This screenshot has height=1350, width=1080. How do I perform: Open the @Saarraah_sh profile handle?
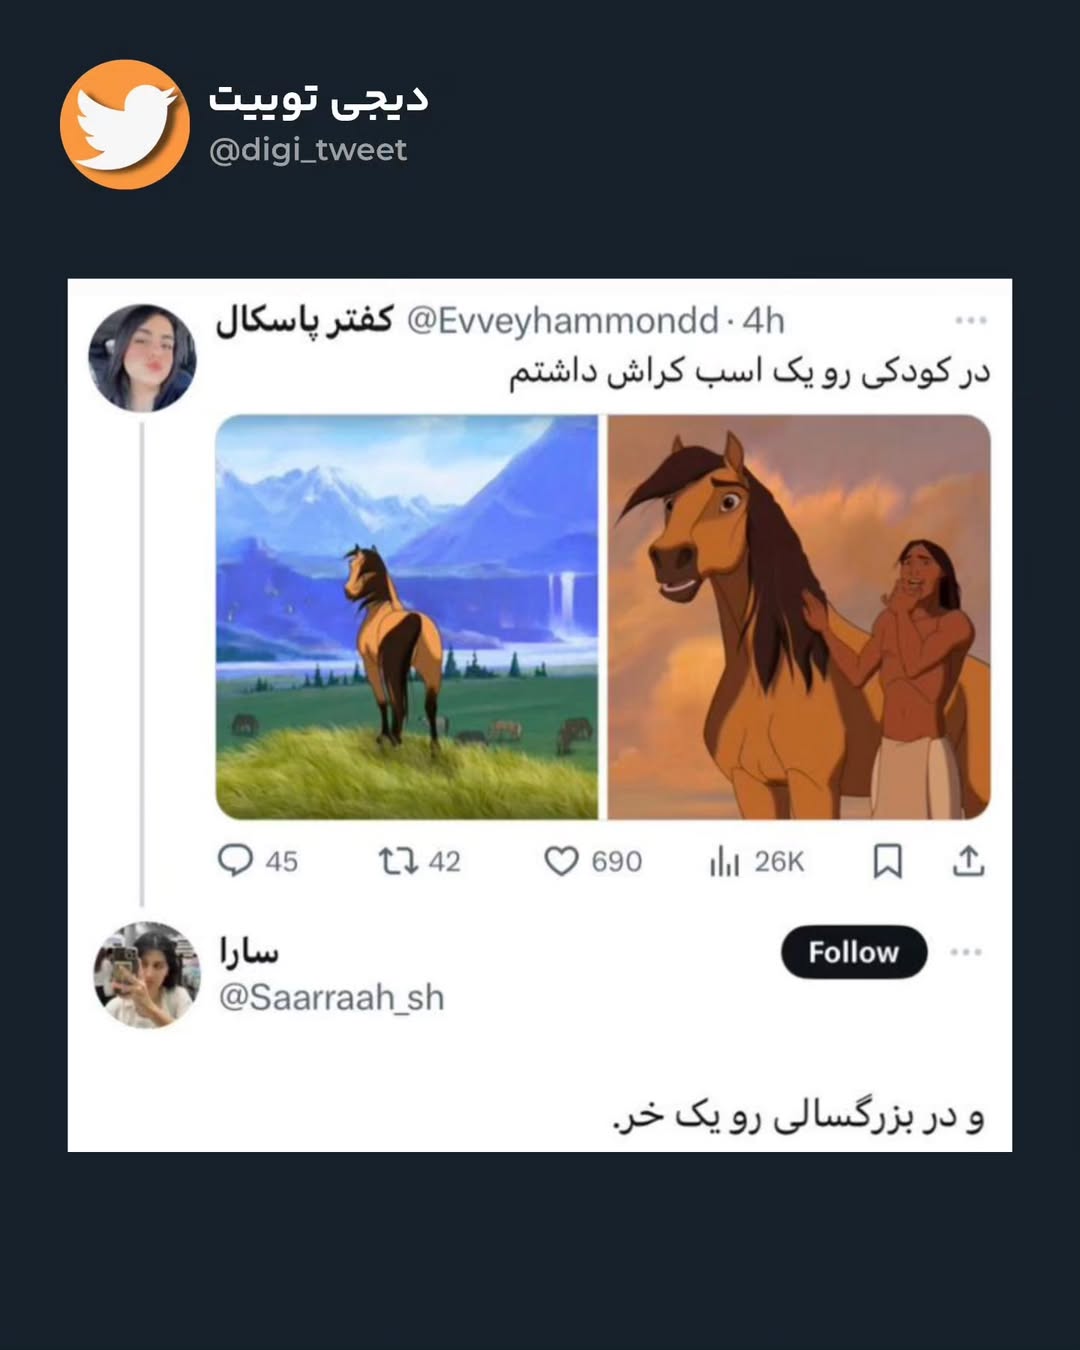pos(331,997)
